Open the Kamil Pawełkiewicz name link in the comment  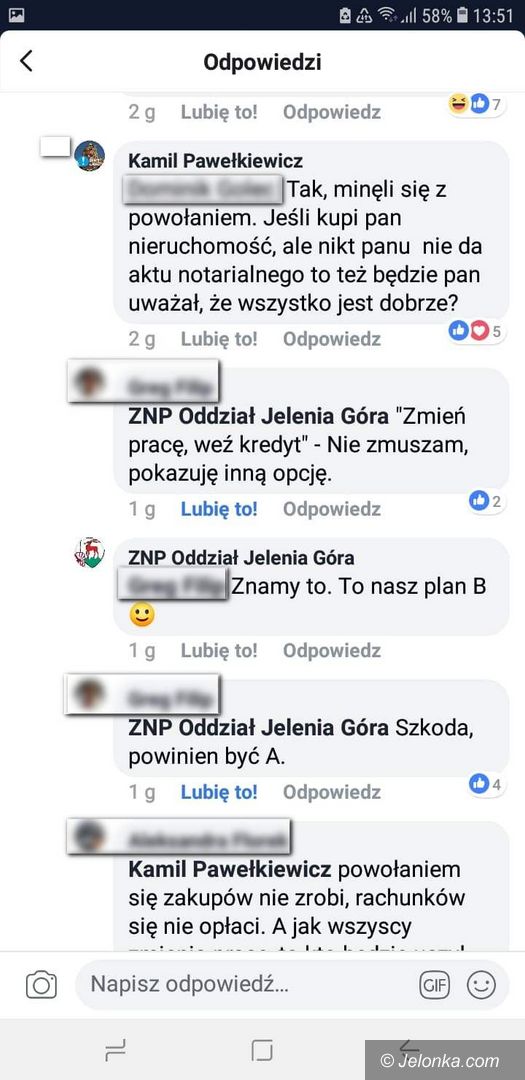[216, 161]
